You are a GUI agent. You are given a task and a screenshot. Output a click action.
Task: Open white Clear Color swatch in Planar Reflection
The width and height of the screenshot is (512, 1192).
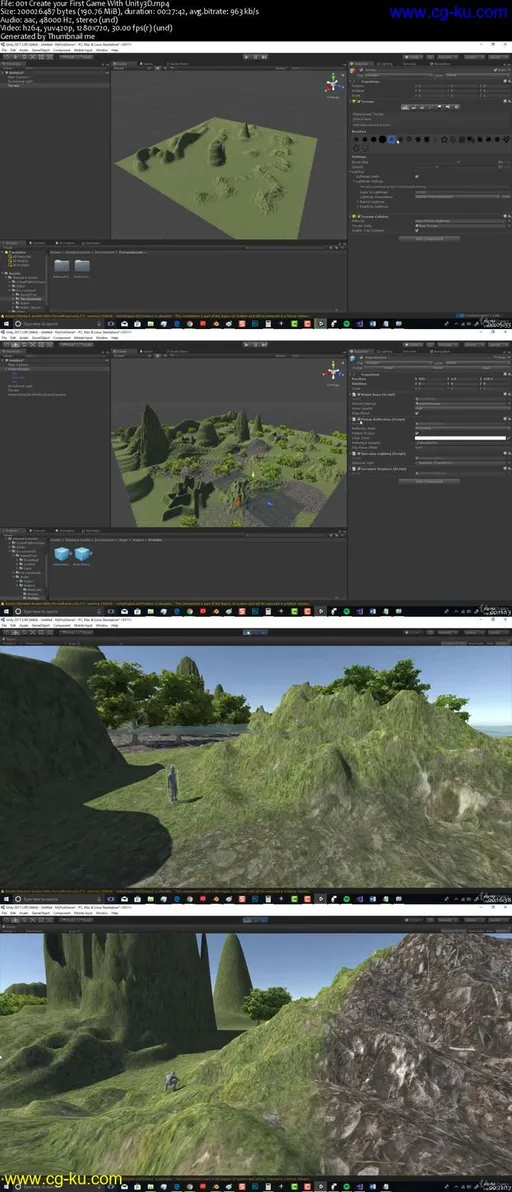pyautogui.click(x=460, y=438)
